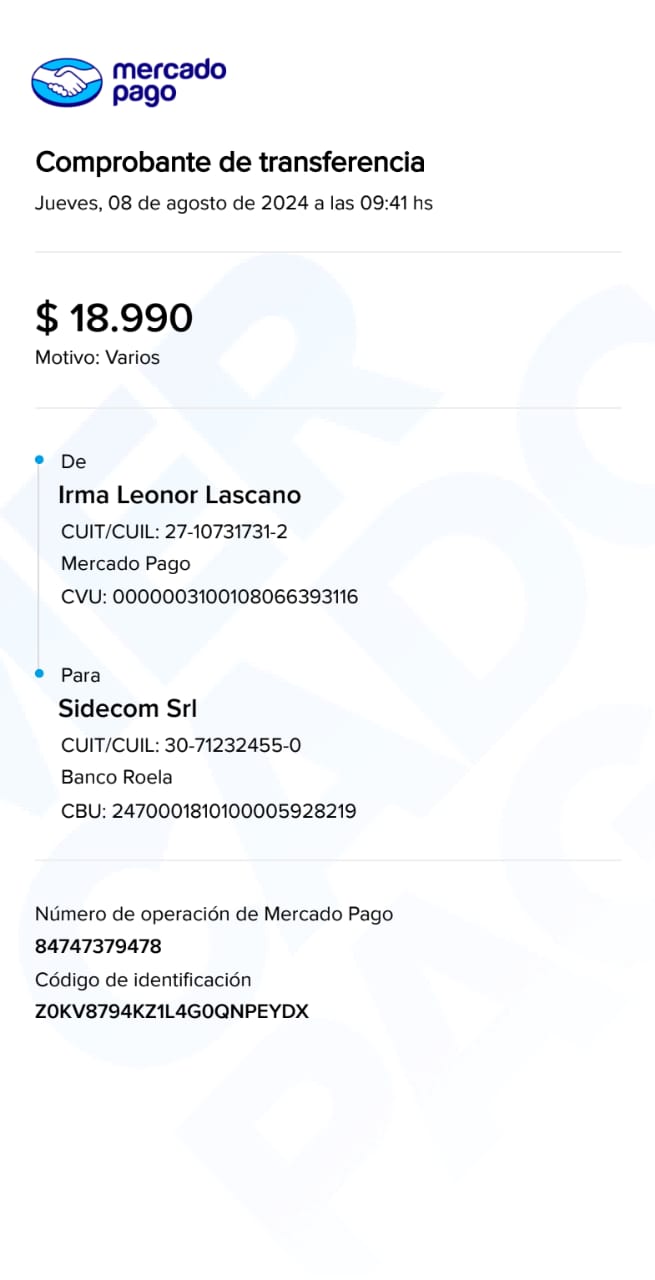655x1280 pixels.
Task: Tap the "mercado pago" wordmark text
Action: point(169,82)
